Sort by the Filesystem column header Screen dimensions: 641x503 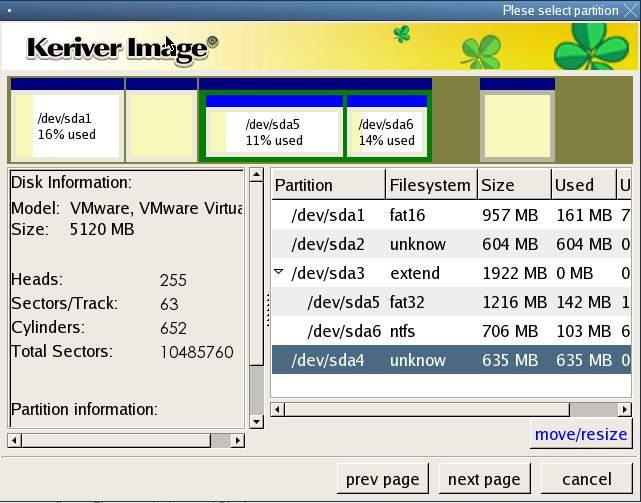(x=431, y=185)
